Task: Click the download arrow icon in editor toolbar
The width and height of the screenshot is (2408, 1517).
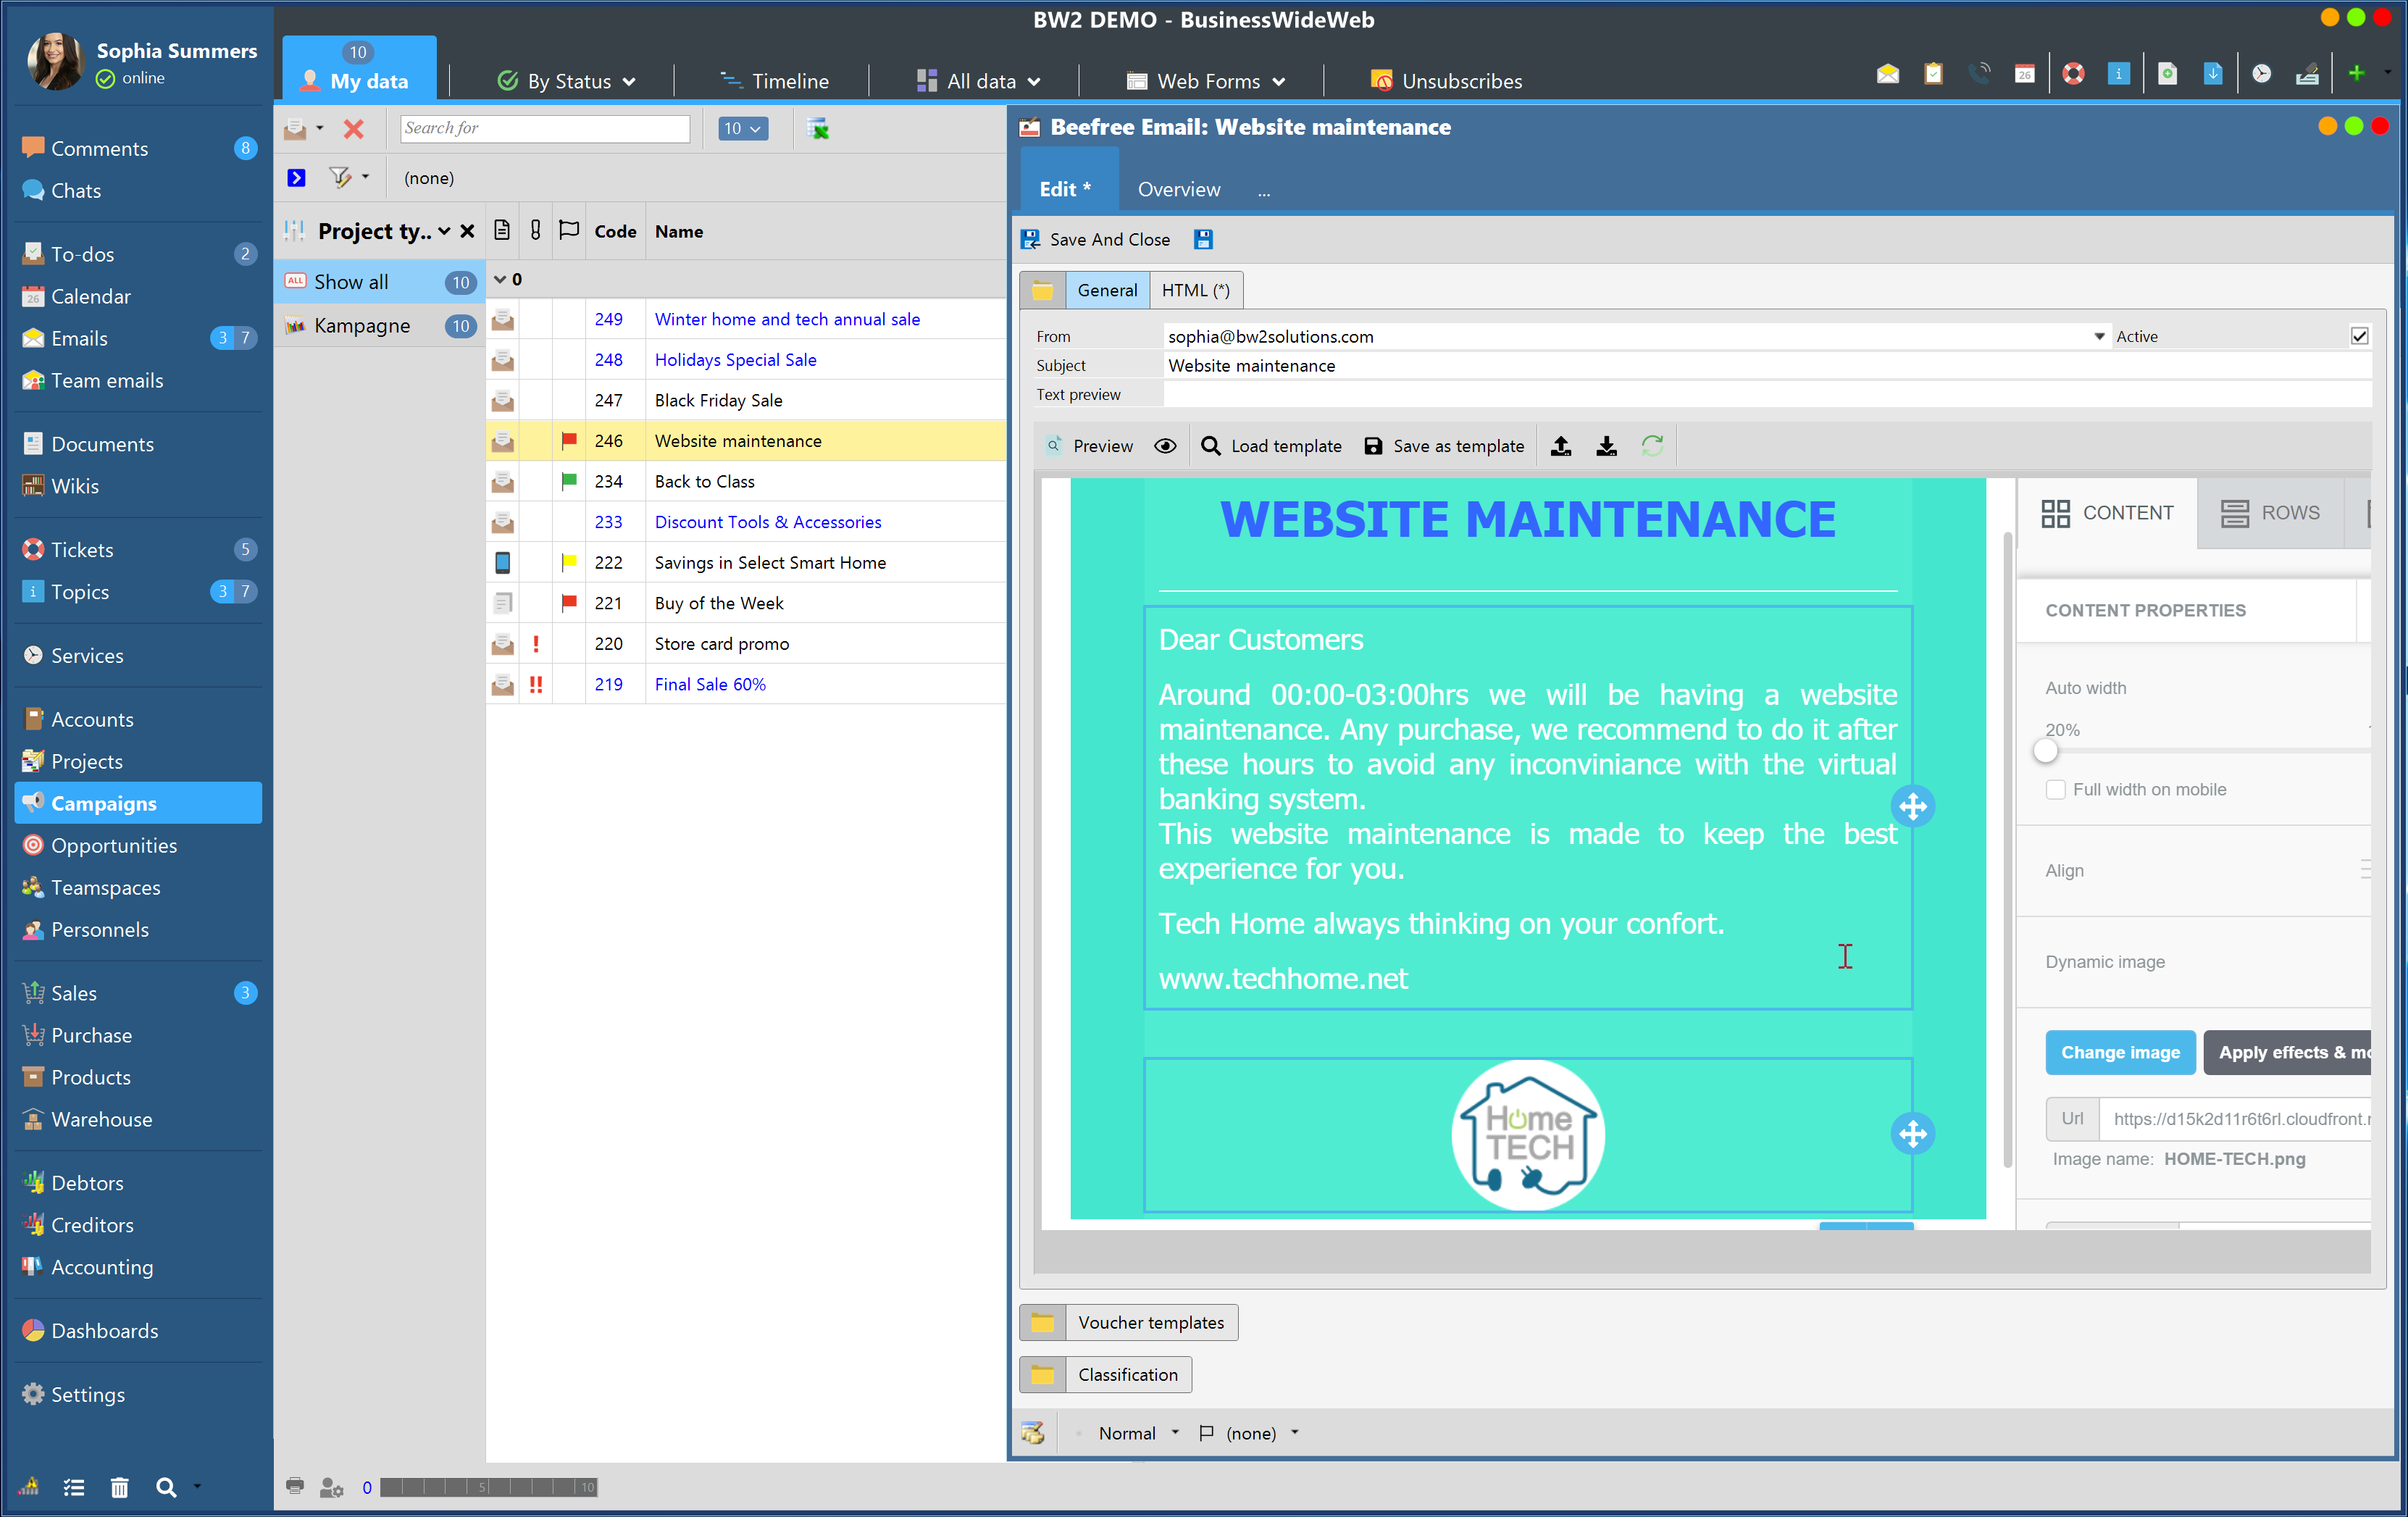Action: [x=1607, y=446]
